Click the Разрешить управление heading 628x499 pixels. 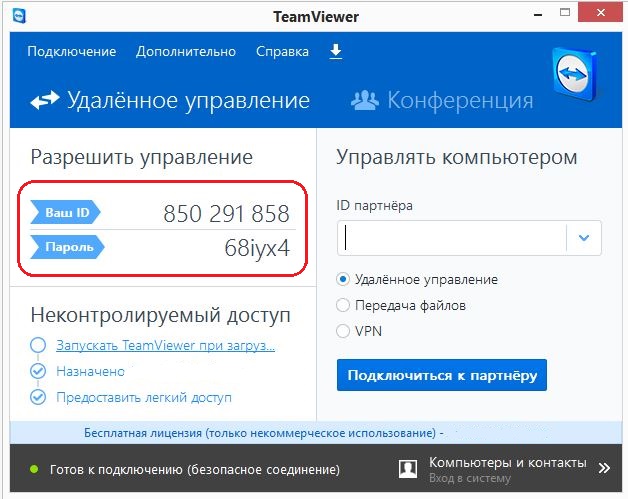tap(142, 157)
